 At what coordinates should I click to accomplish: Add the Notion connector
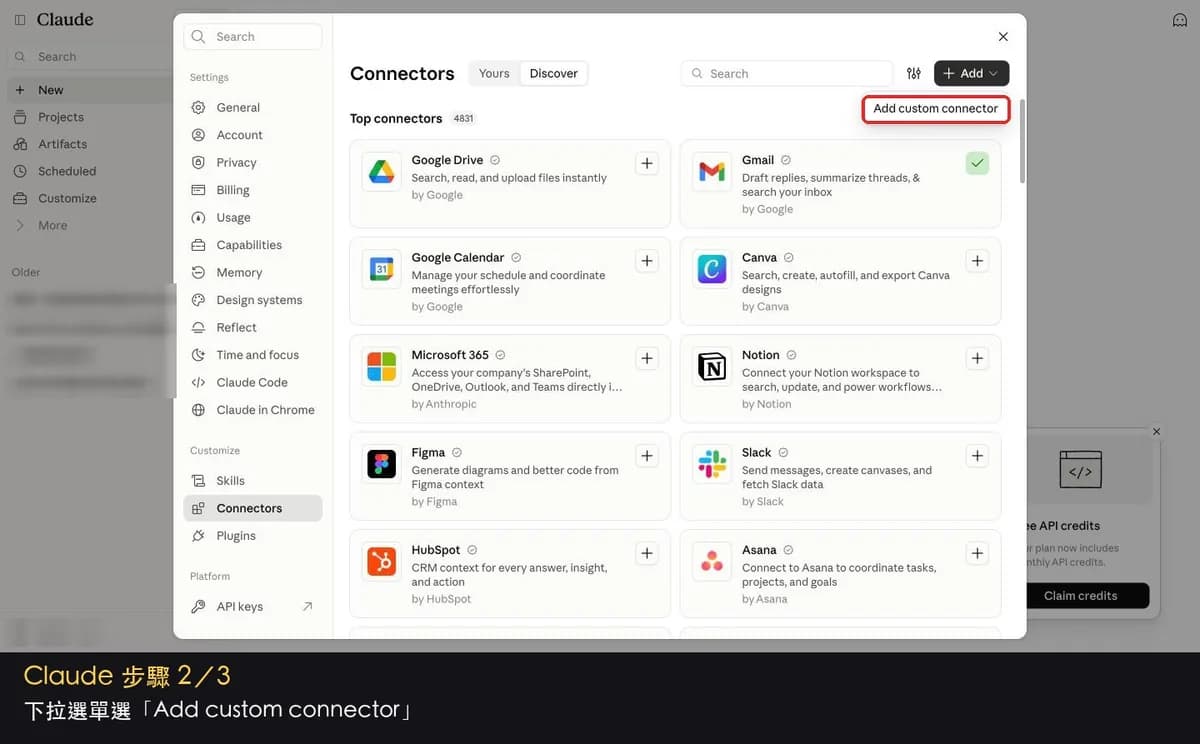[x=977, y=358]
